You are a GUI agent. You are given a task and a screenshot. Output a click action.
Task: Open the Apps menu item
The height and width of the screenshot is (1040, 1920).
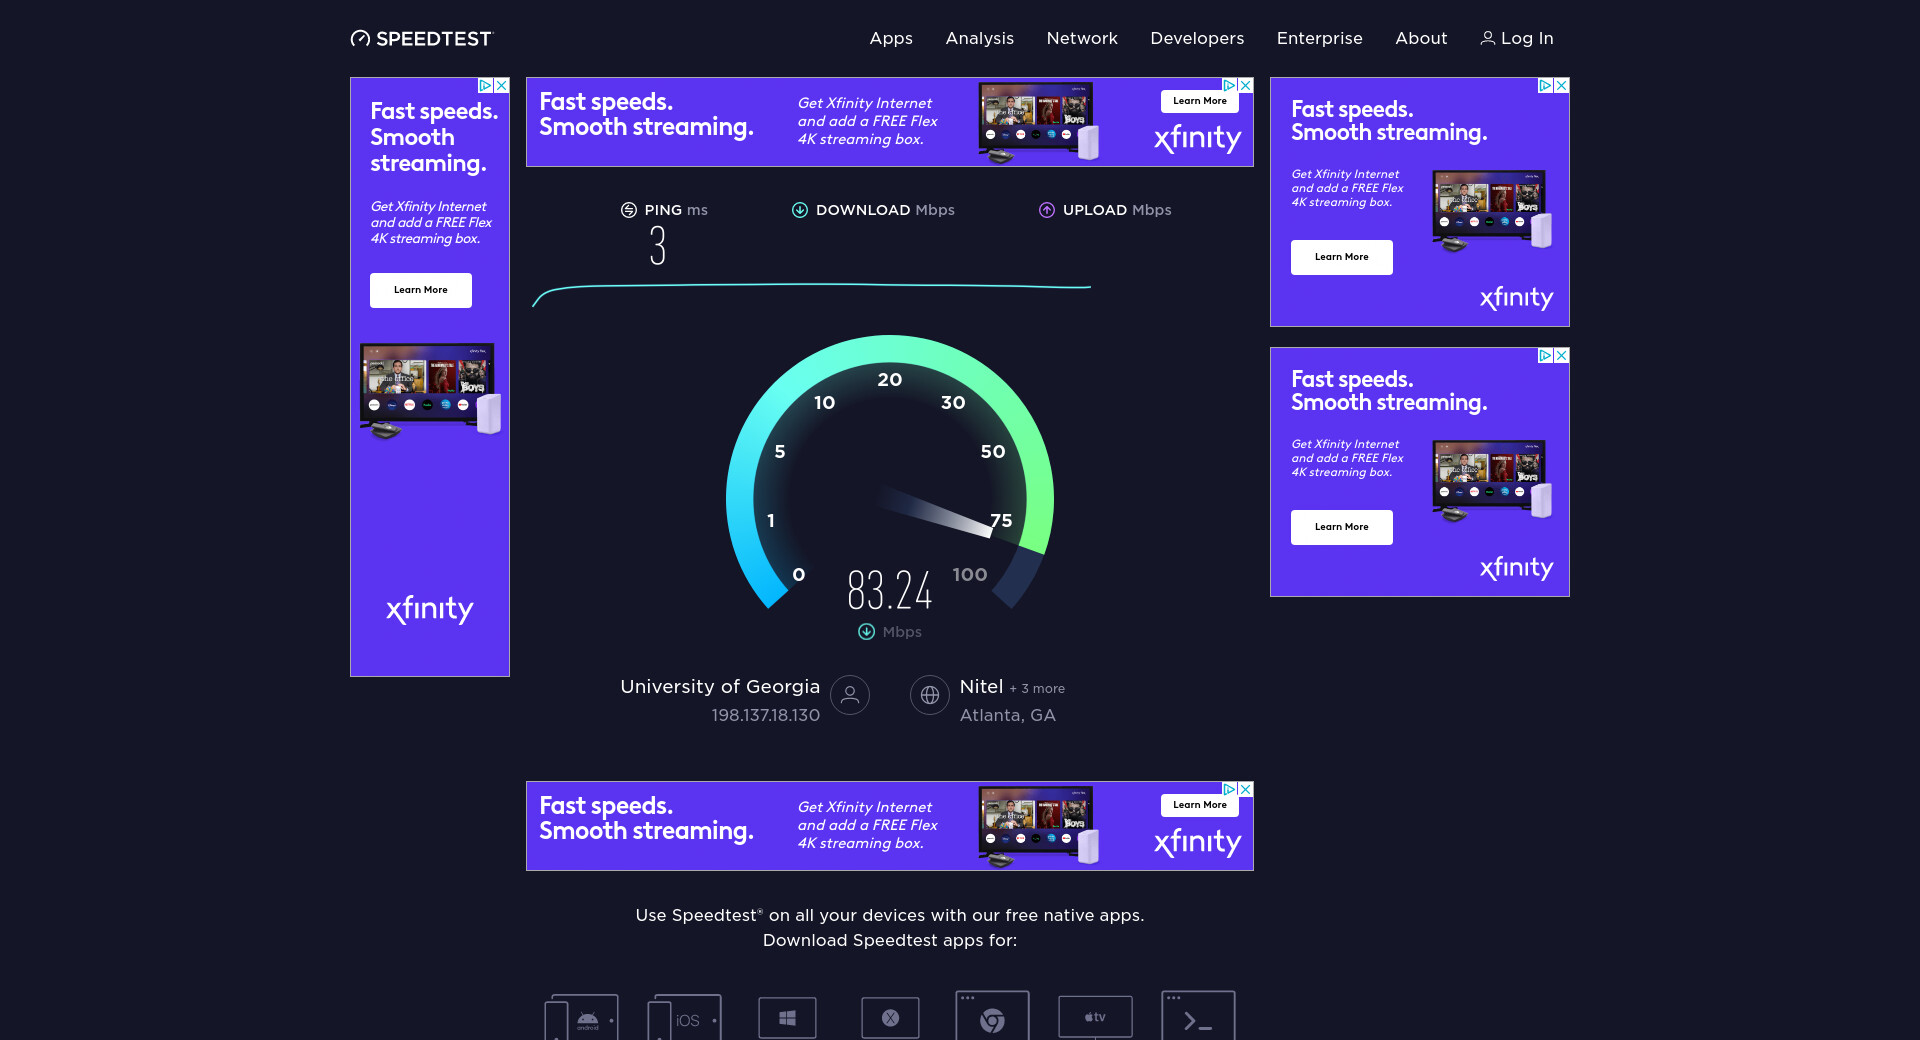click(891, 38)
